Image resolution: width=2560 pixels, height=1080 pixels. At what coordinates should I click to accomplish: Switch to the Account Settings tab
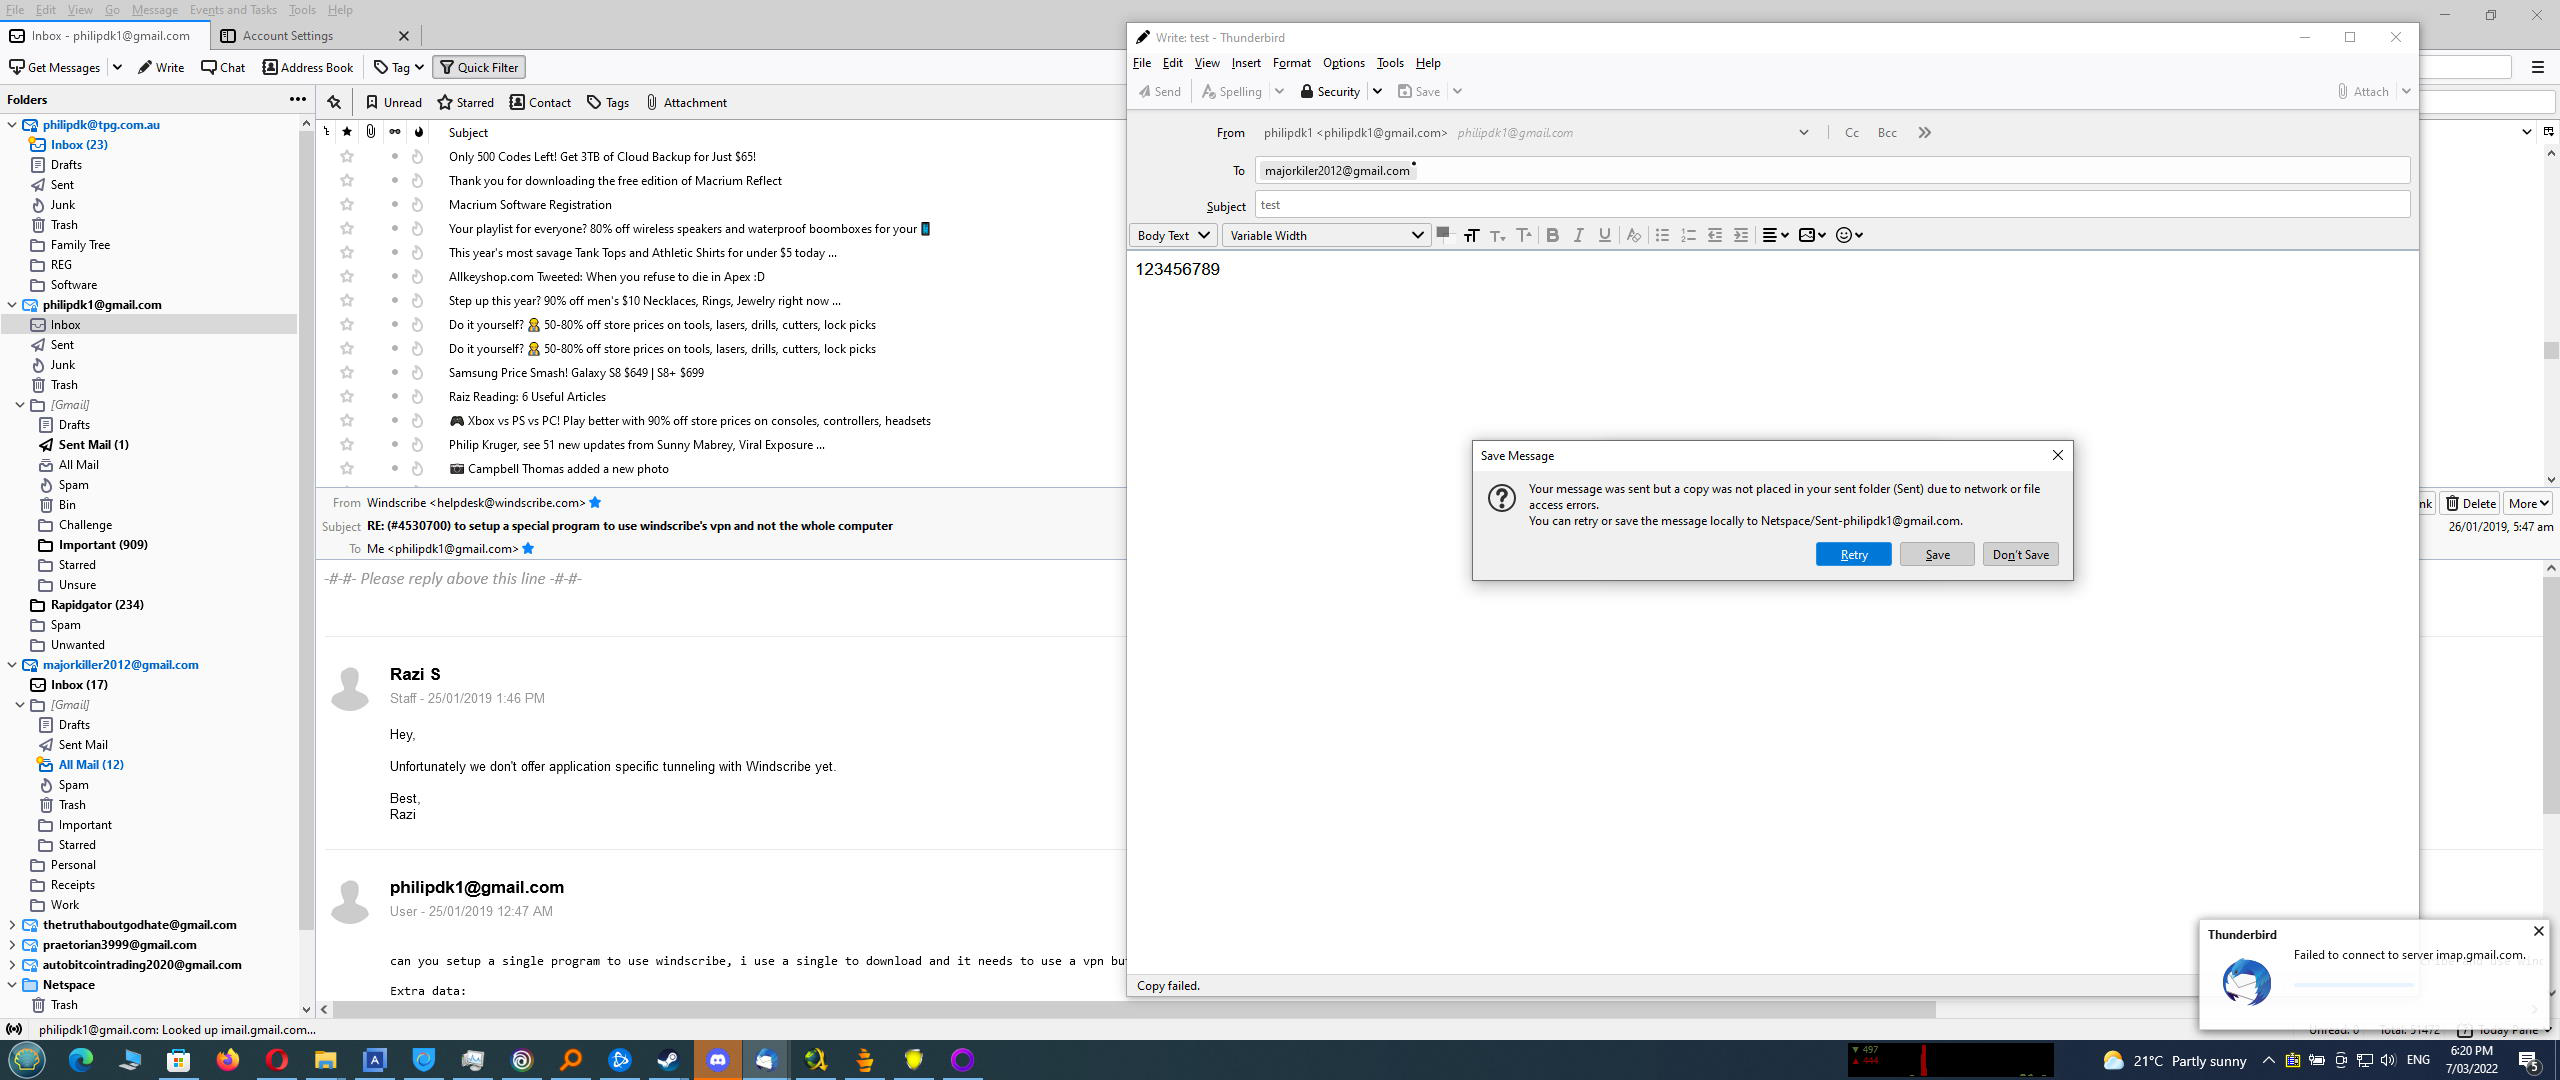click(288, 35)
